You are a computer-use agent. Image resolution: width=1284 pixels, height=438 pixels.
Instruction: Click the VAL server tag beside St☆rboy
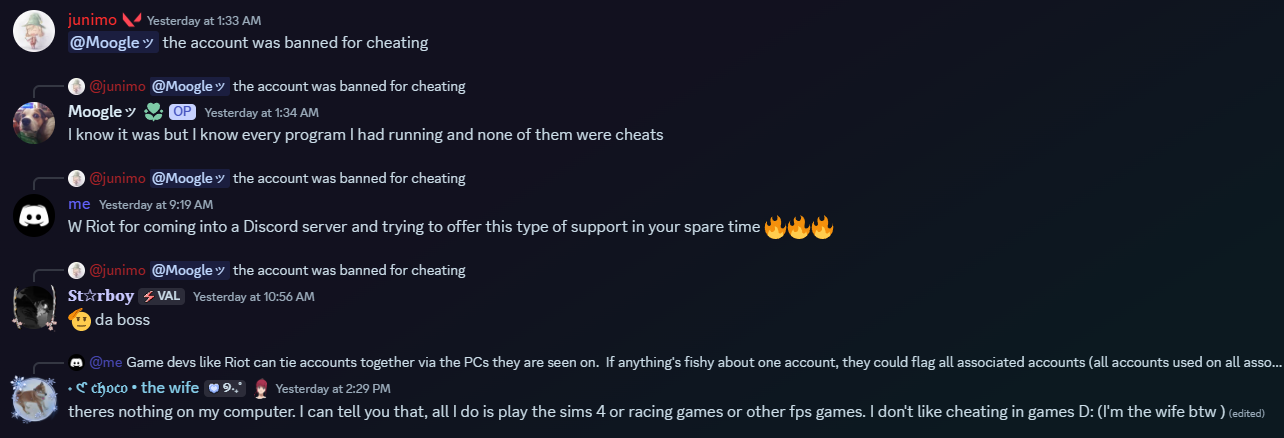[161, 296]
